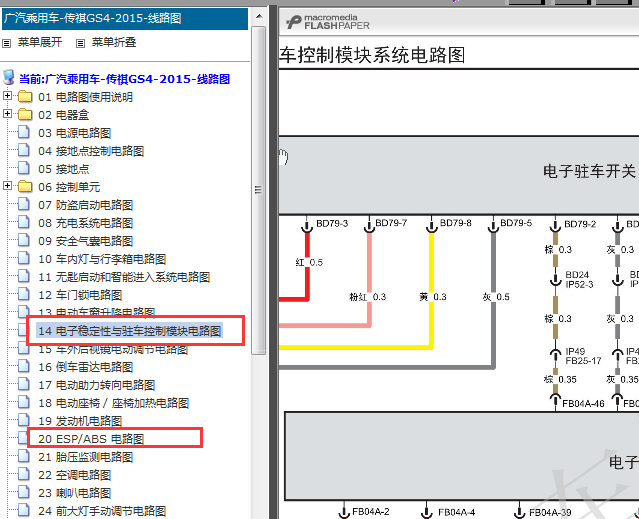Screen dimensions: 639x519
Task: Open 19 发动机电路图
Action: pyautogui.click(x=80, y=421)
